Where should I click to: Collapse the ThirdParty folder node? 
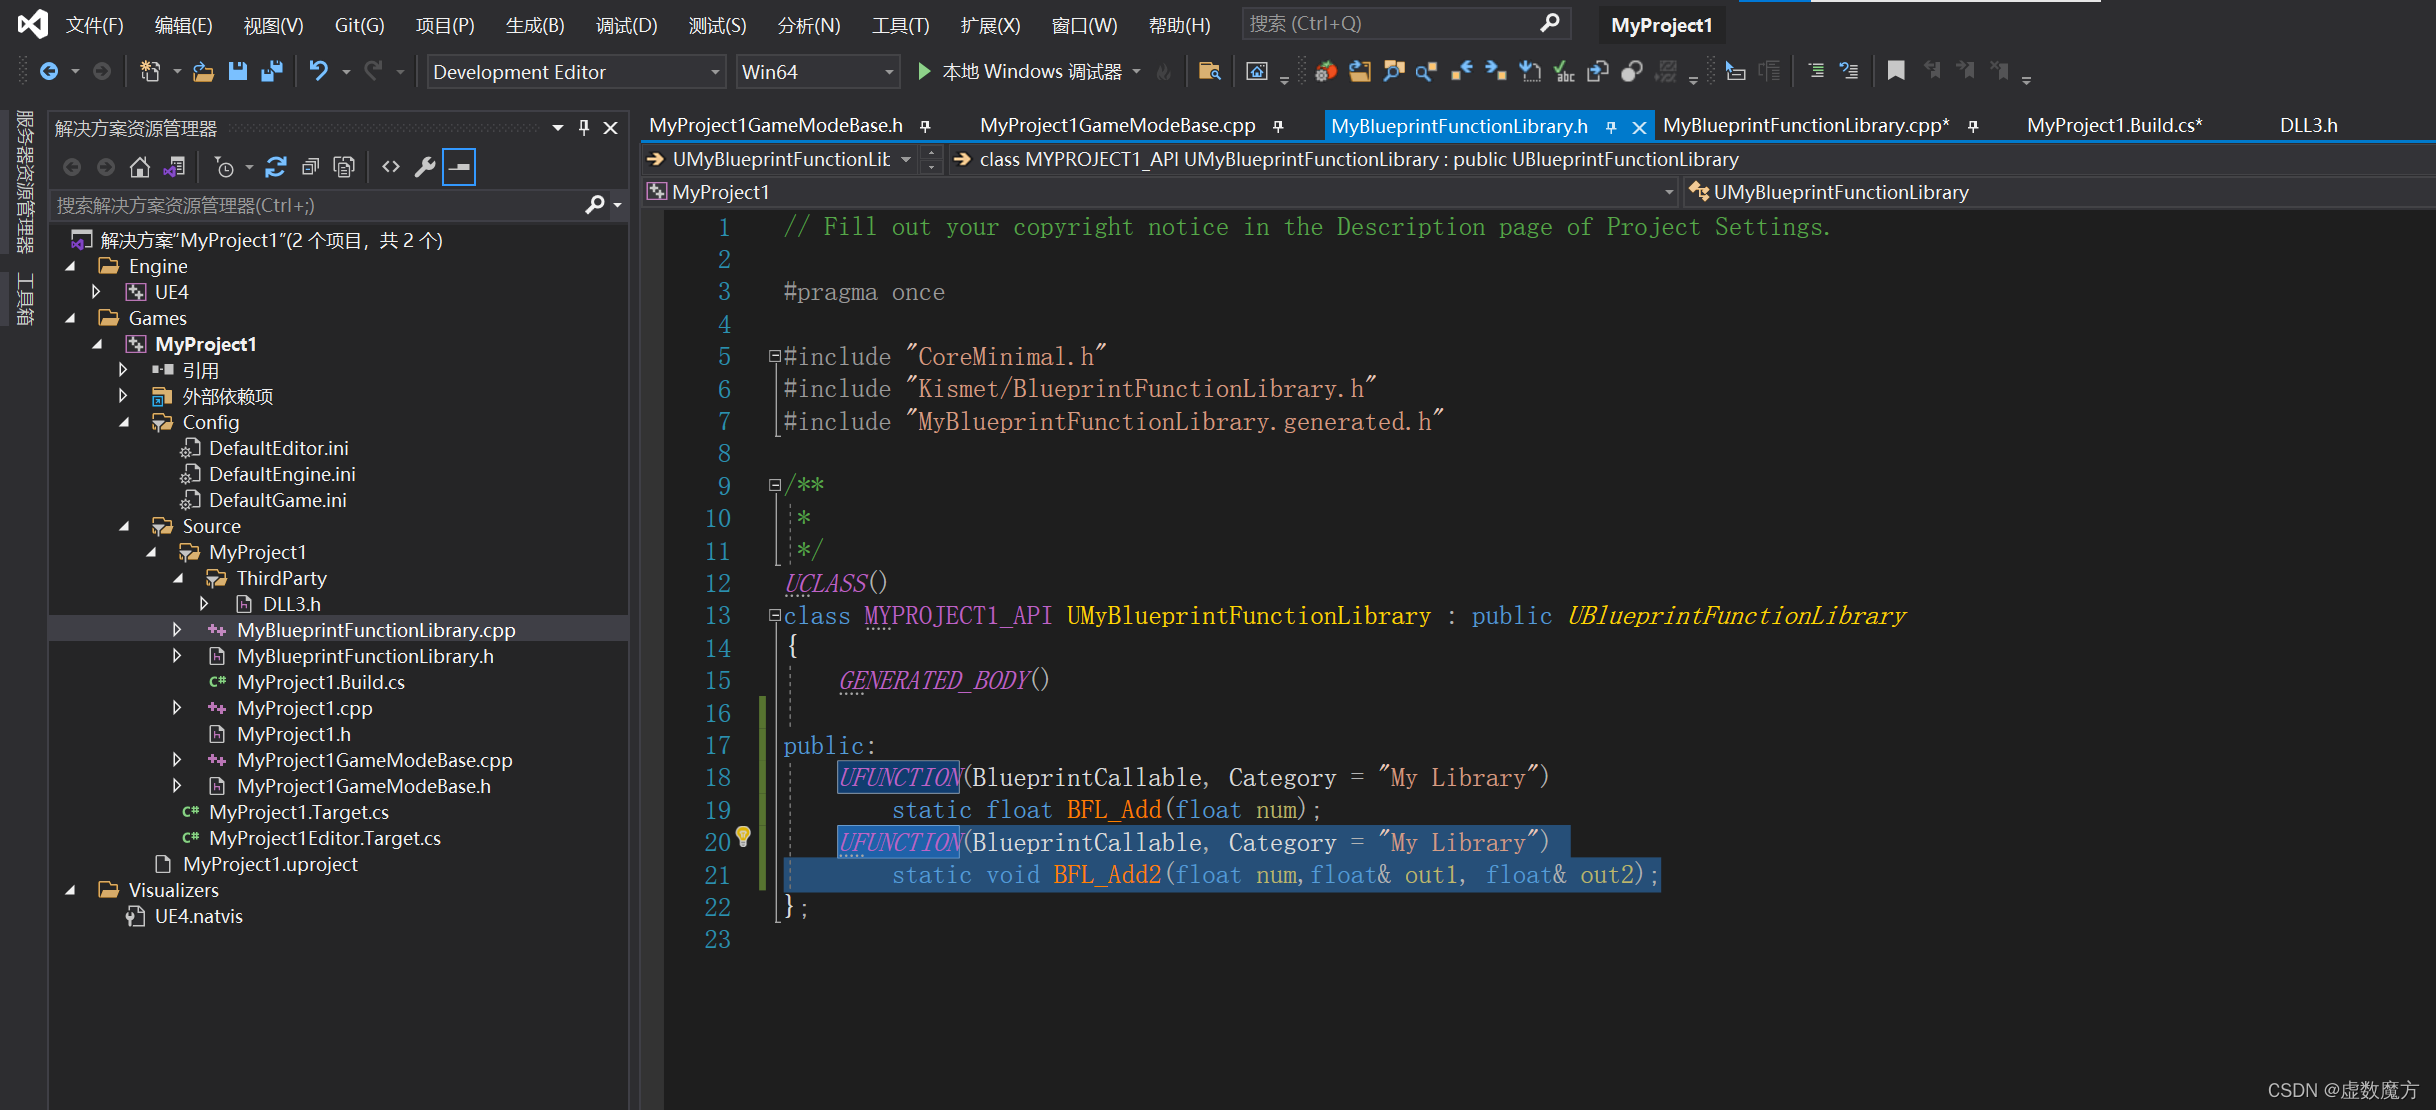pyautogui.click(x=178, y=578)
